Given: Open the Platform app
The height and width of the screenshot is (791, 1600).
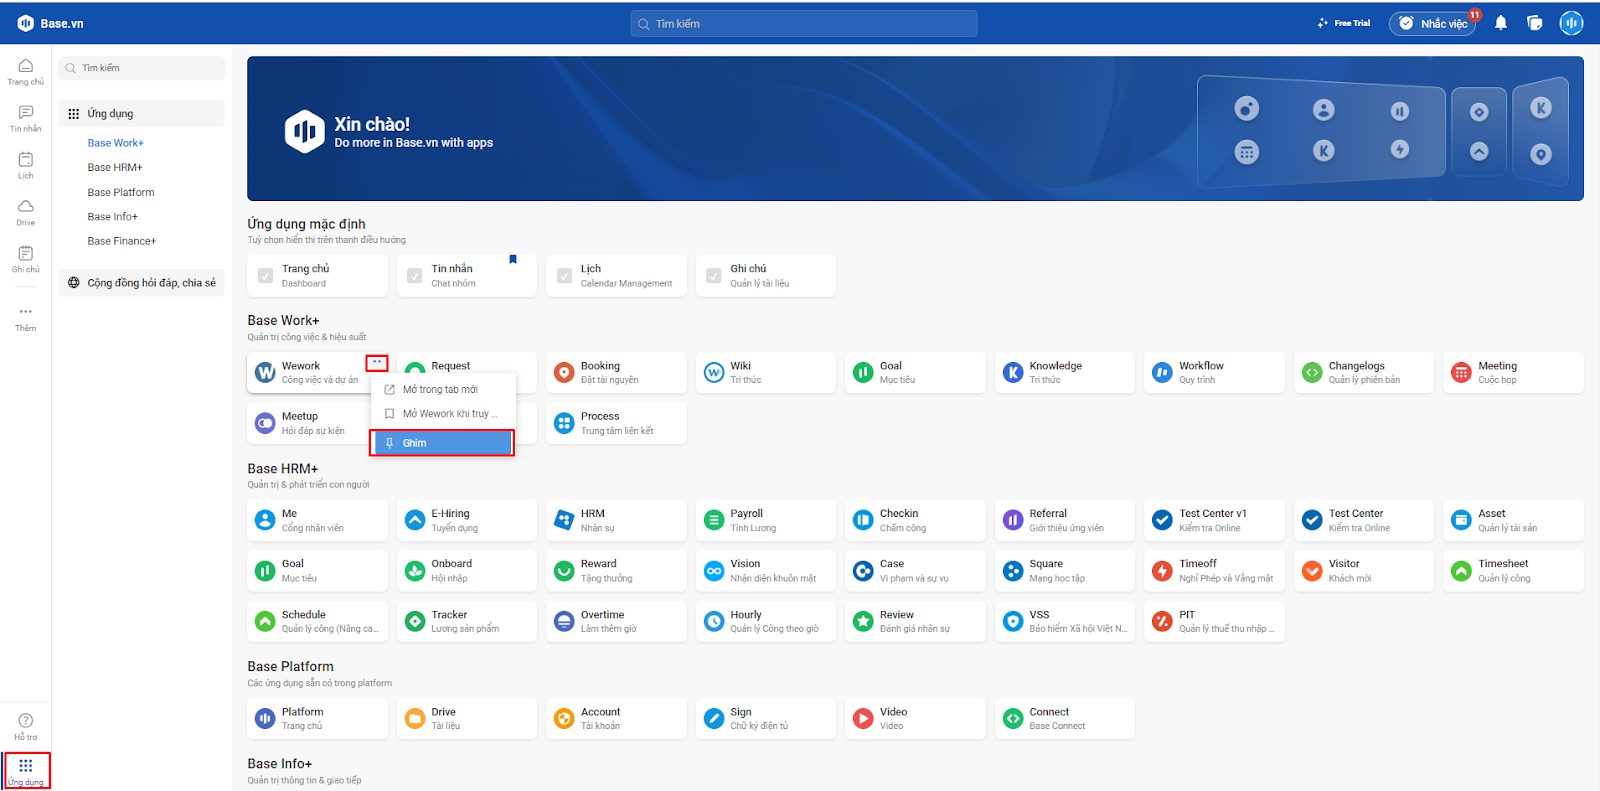Looking at the screenshot, I should (317, 718).
